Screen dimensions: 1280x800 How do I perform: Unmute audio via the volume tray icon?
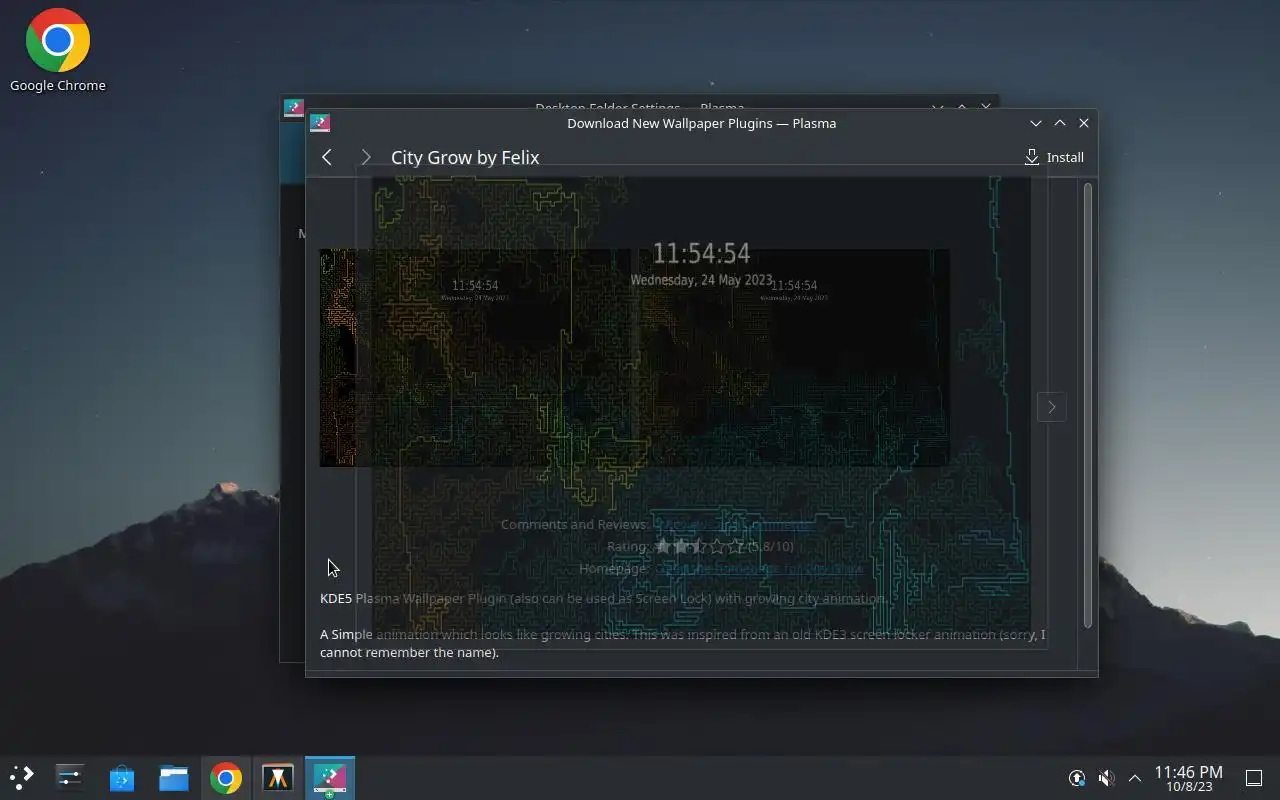coord(1106,778)
